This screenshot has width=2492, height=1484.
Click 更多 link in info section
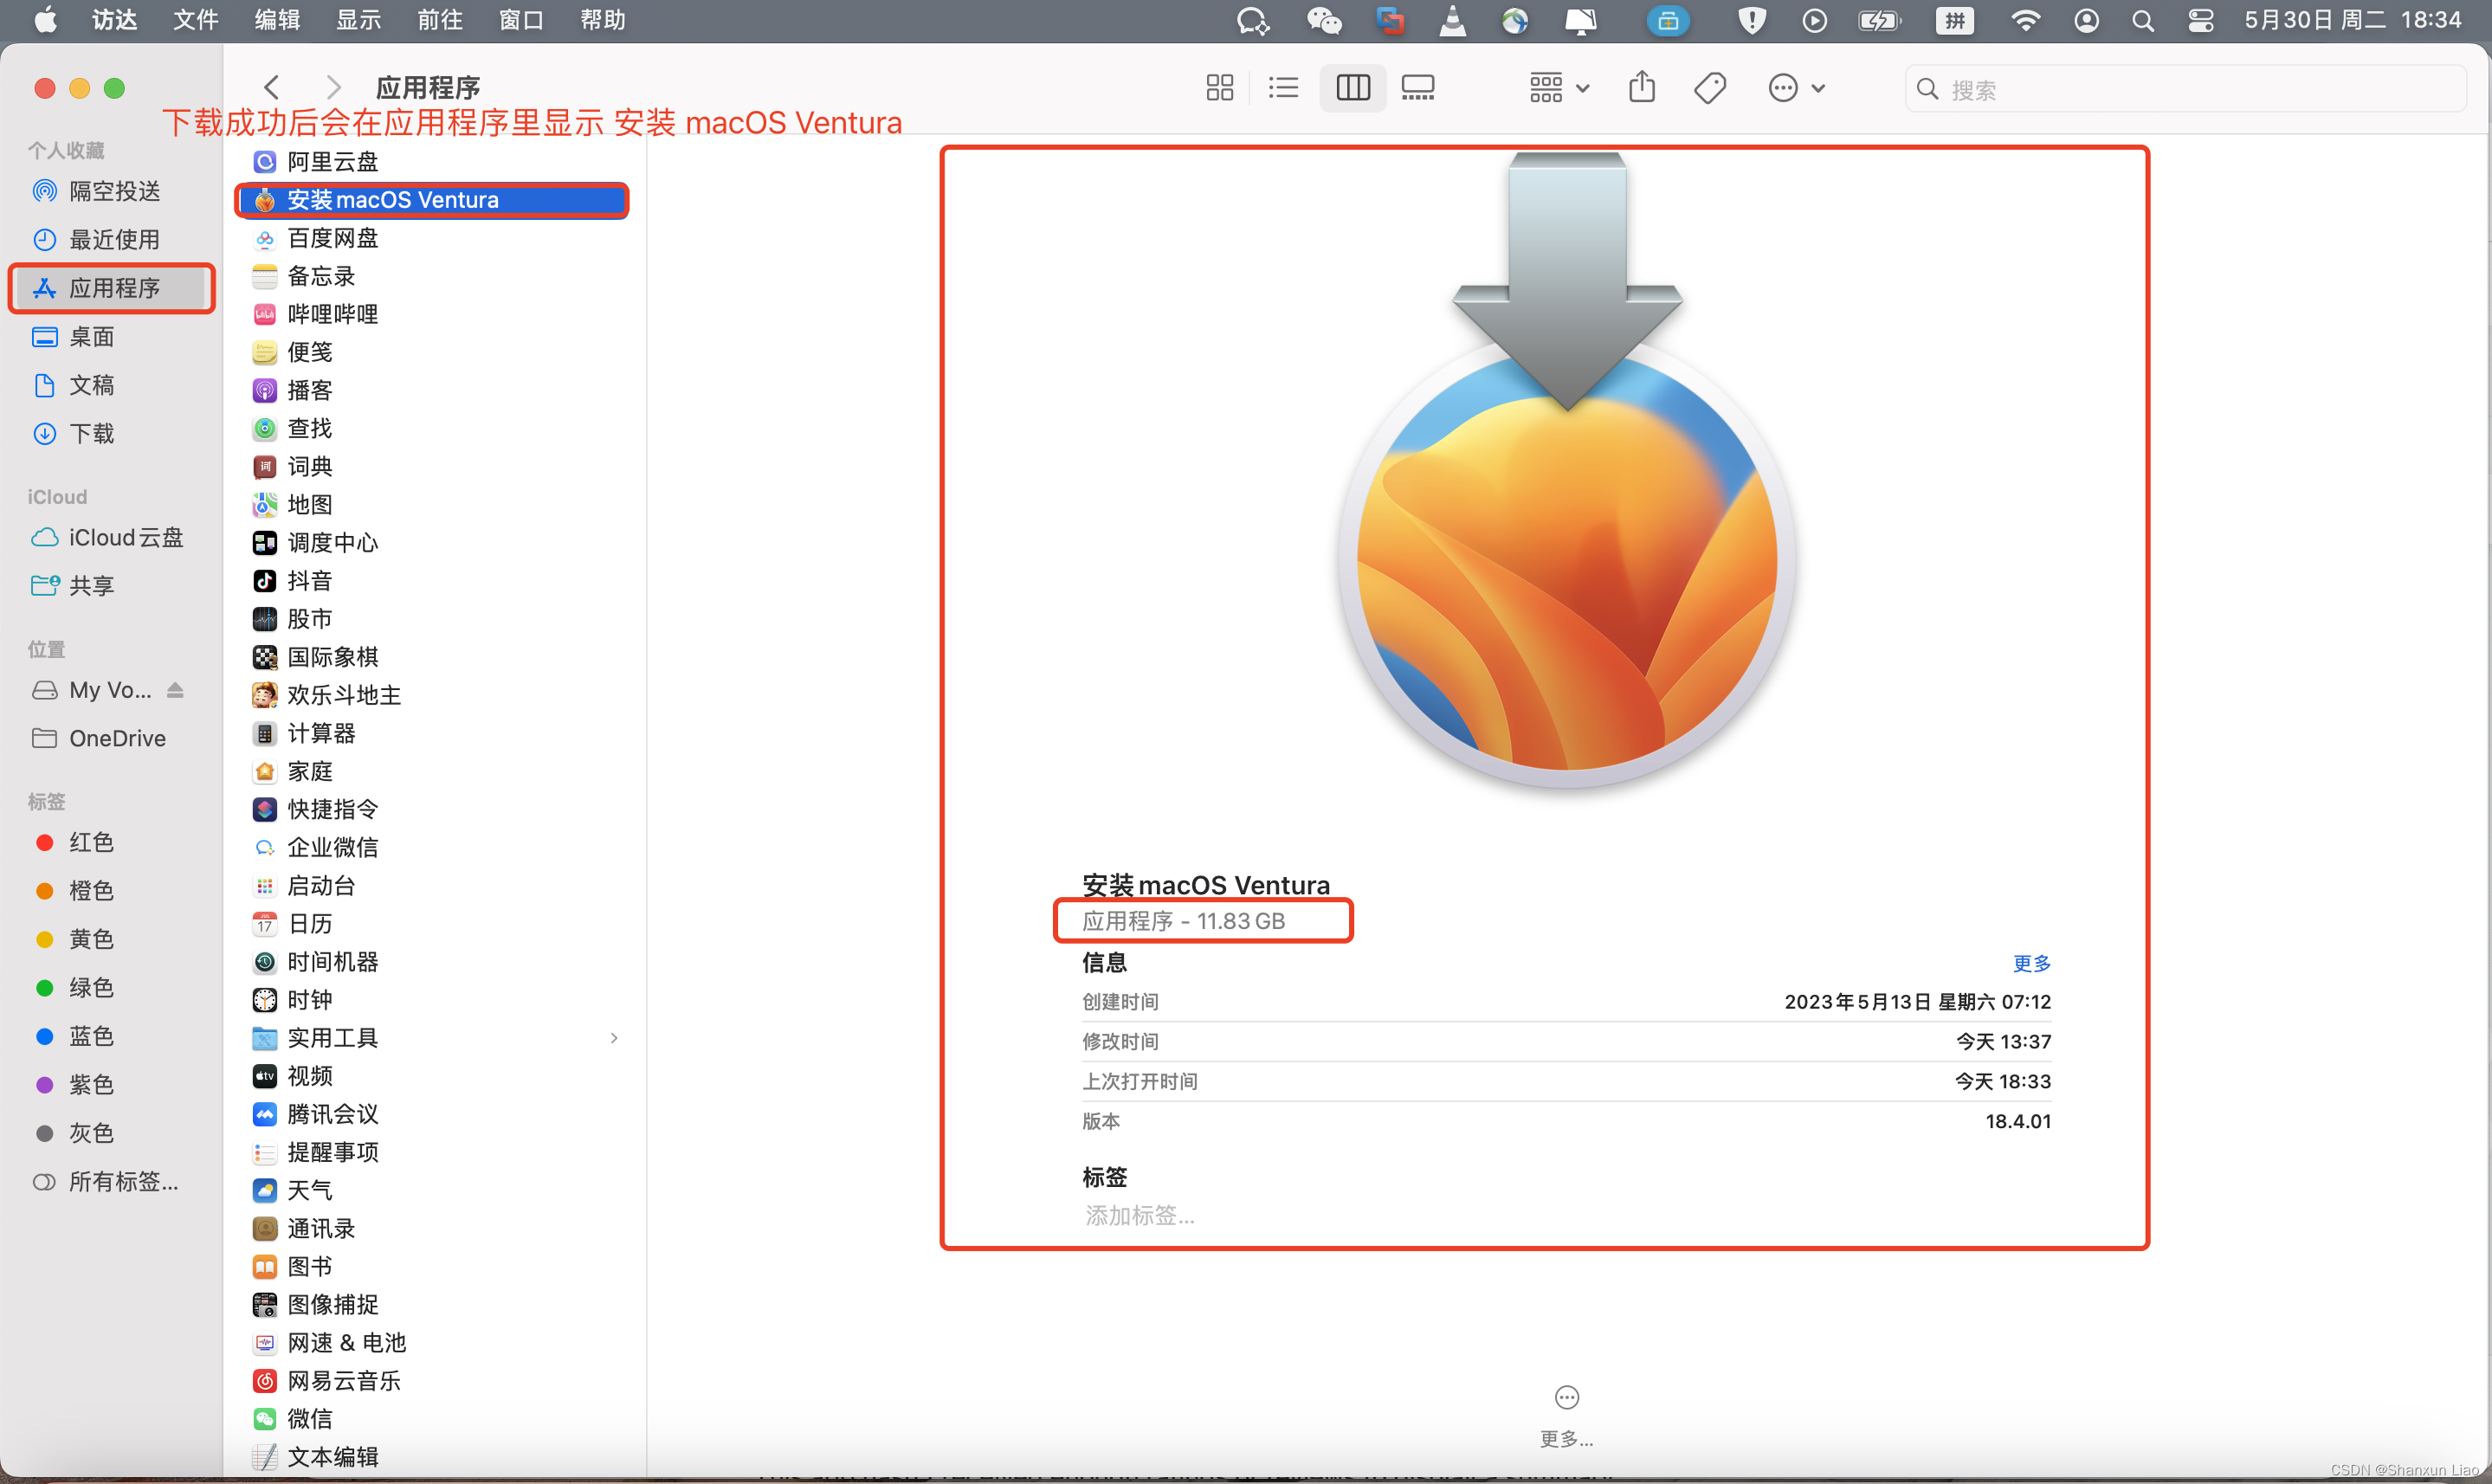[x=2031, y=963]
